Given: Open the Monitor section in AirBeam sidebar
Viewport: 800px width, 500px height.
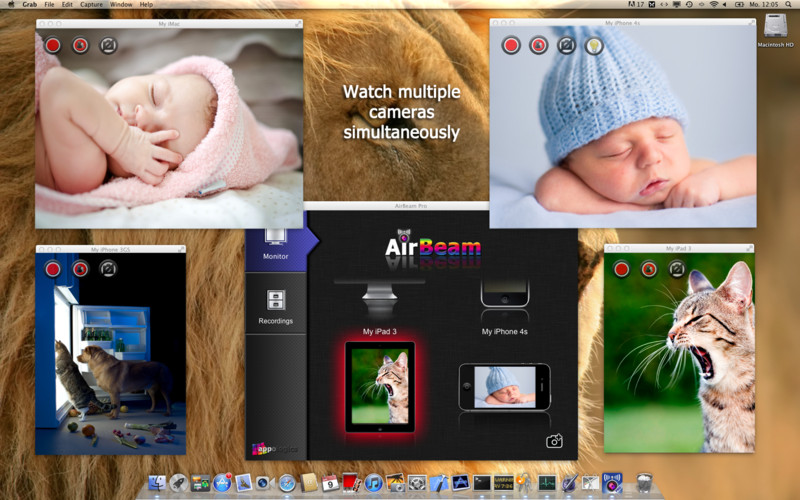Looking at the screenshot, I should pyautogui.click(x=275, y=244).
